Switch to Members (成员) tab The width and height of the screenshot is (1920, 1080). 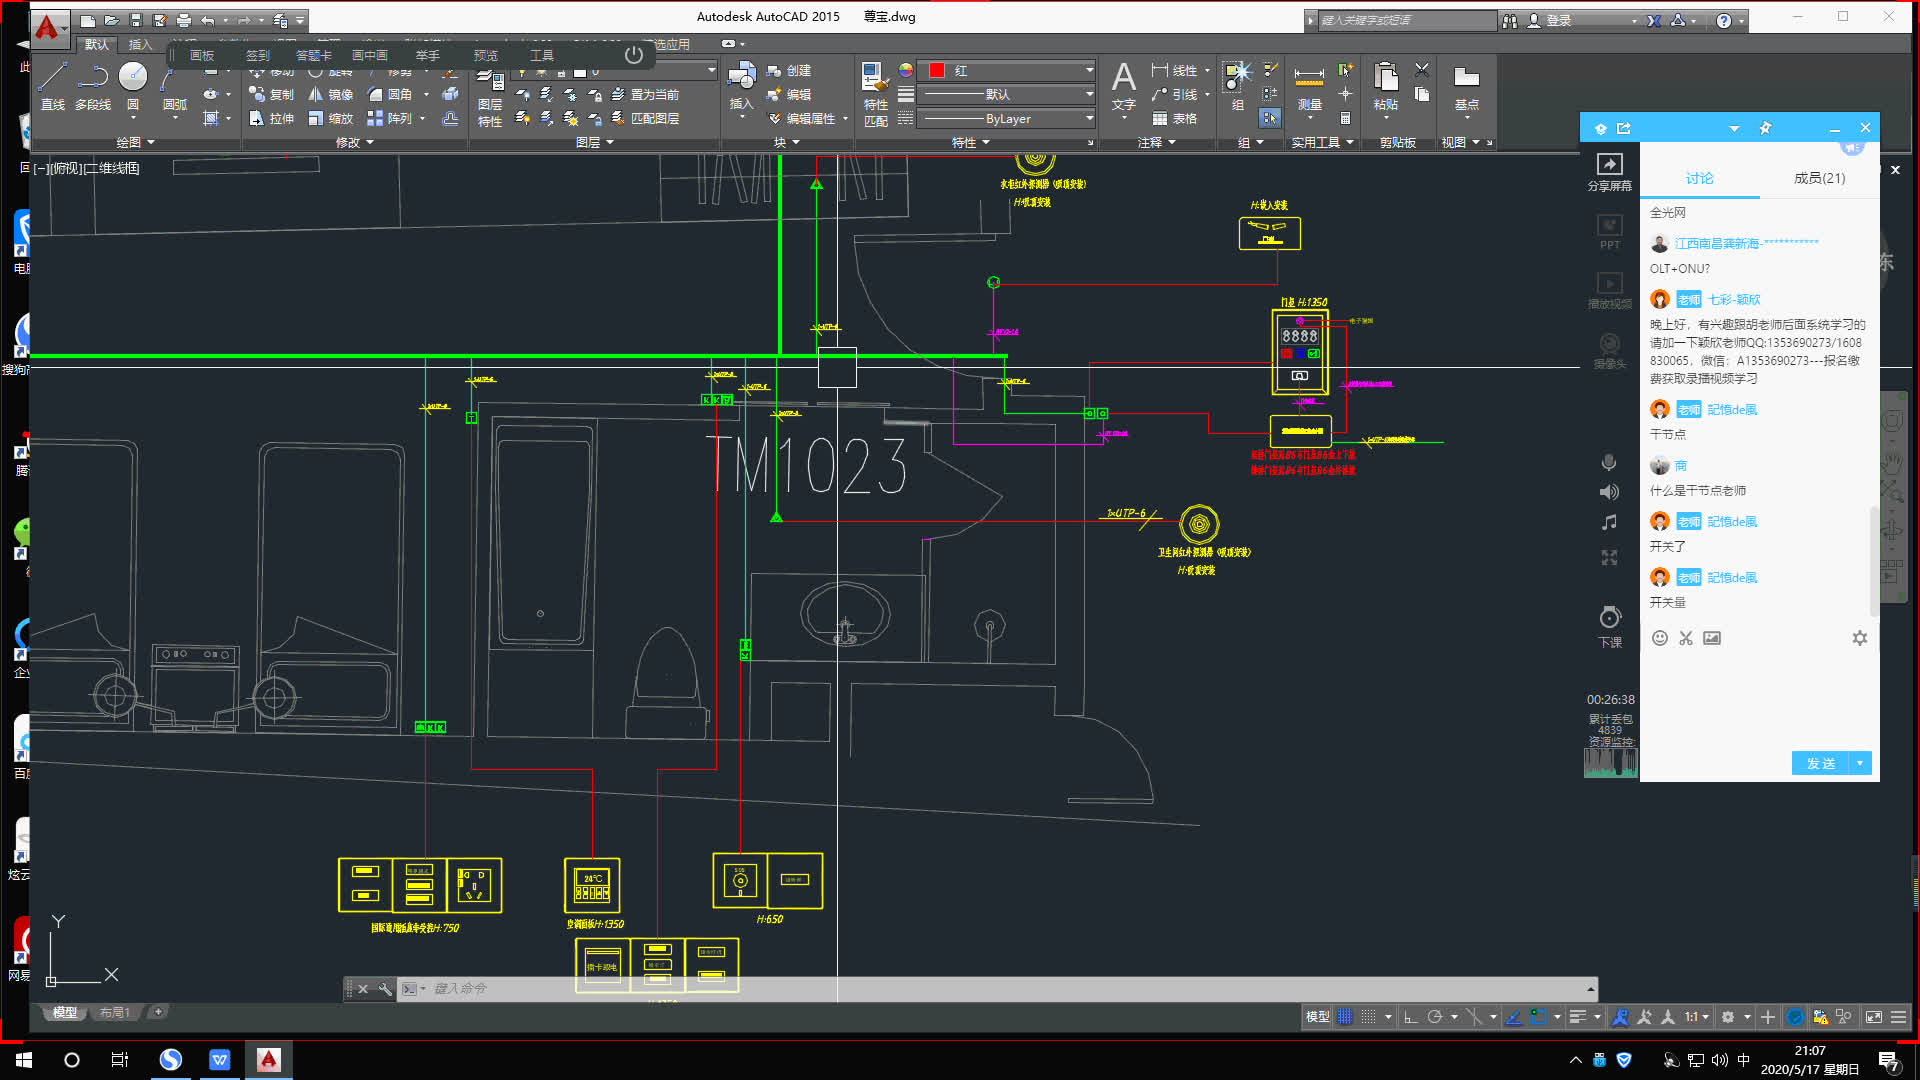coord(1819,178)
